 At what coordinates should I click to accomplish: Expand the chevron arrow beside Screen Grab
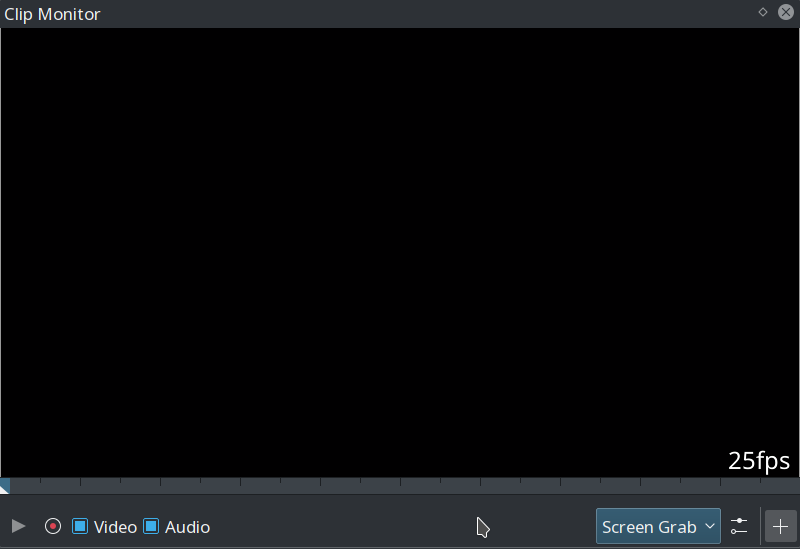pos(710,526)
